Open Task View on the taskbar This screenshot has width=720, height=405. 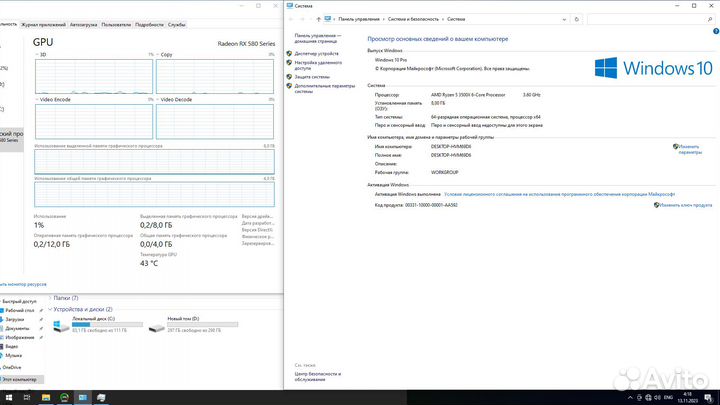point(27,397)
